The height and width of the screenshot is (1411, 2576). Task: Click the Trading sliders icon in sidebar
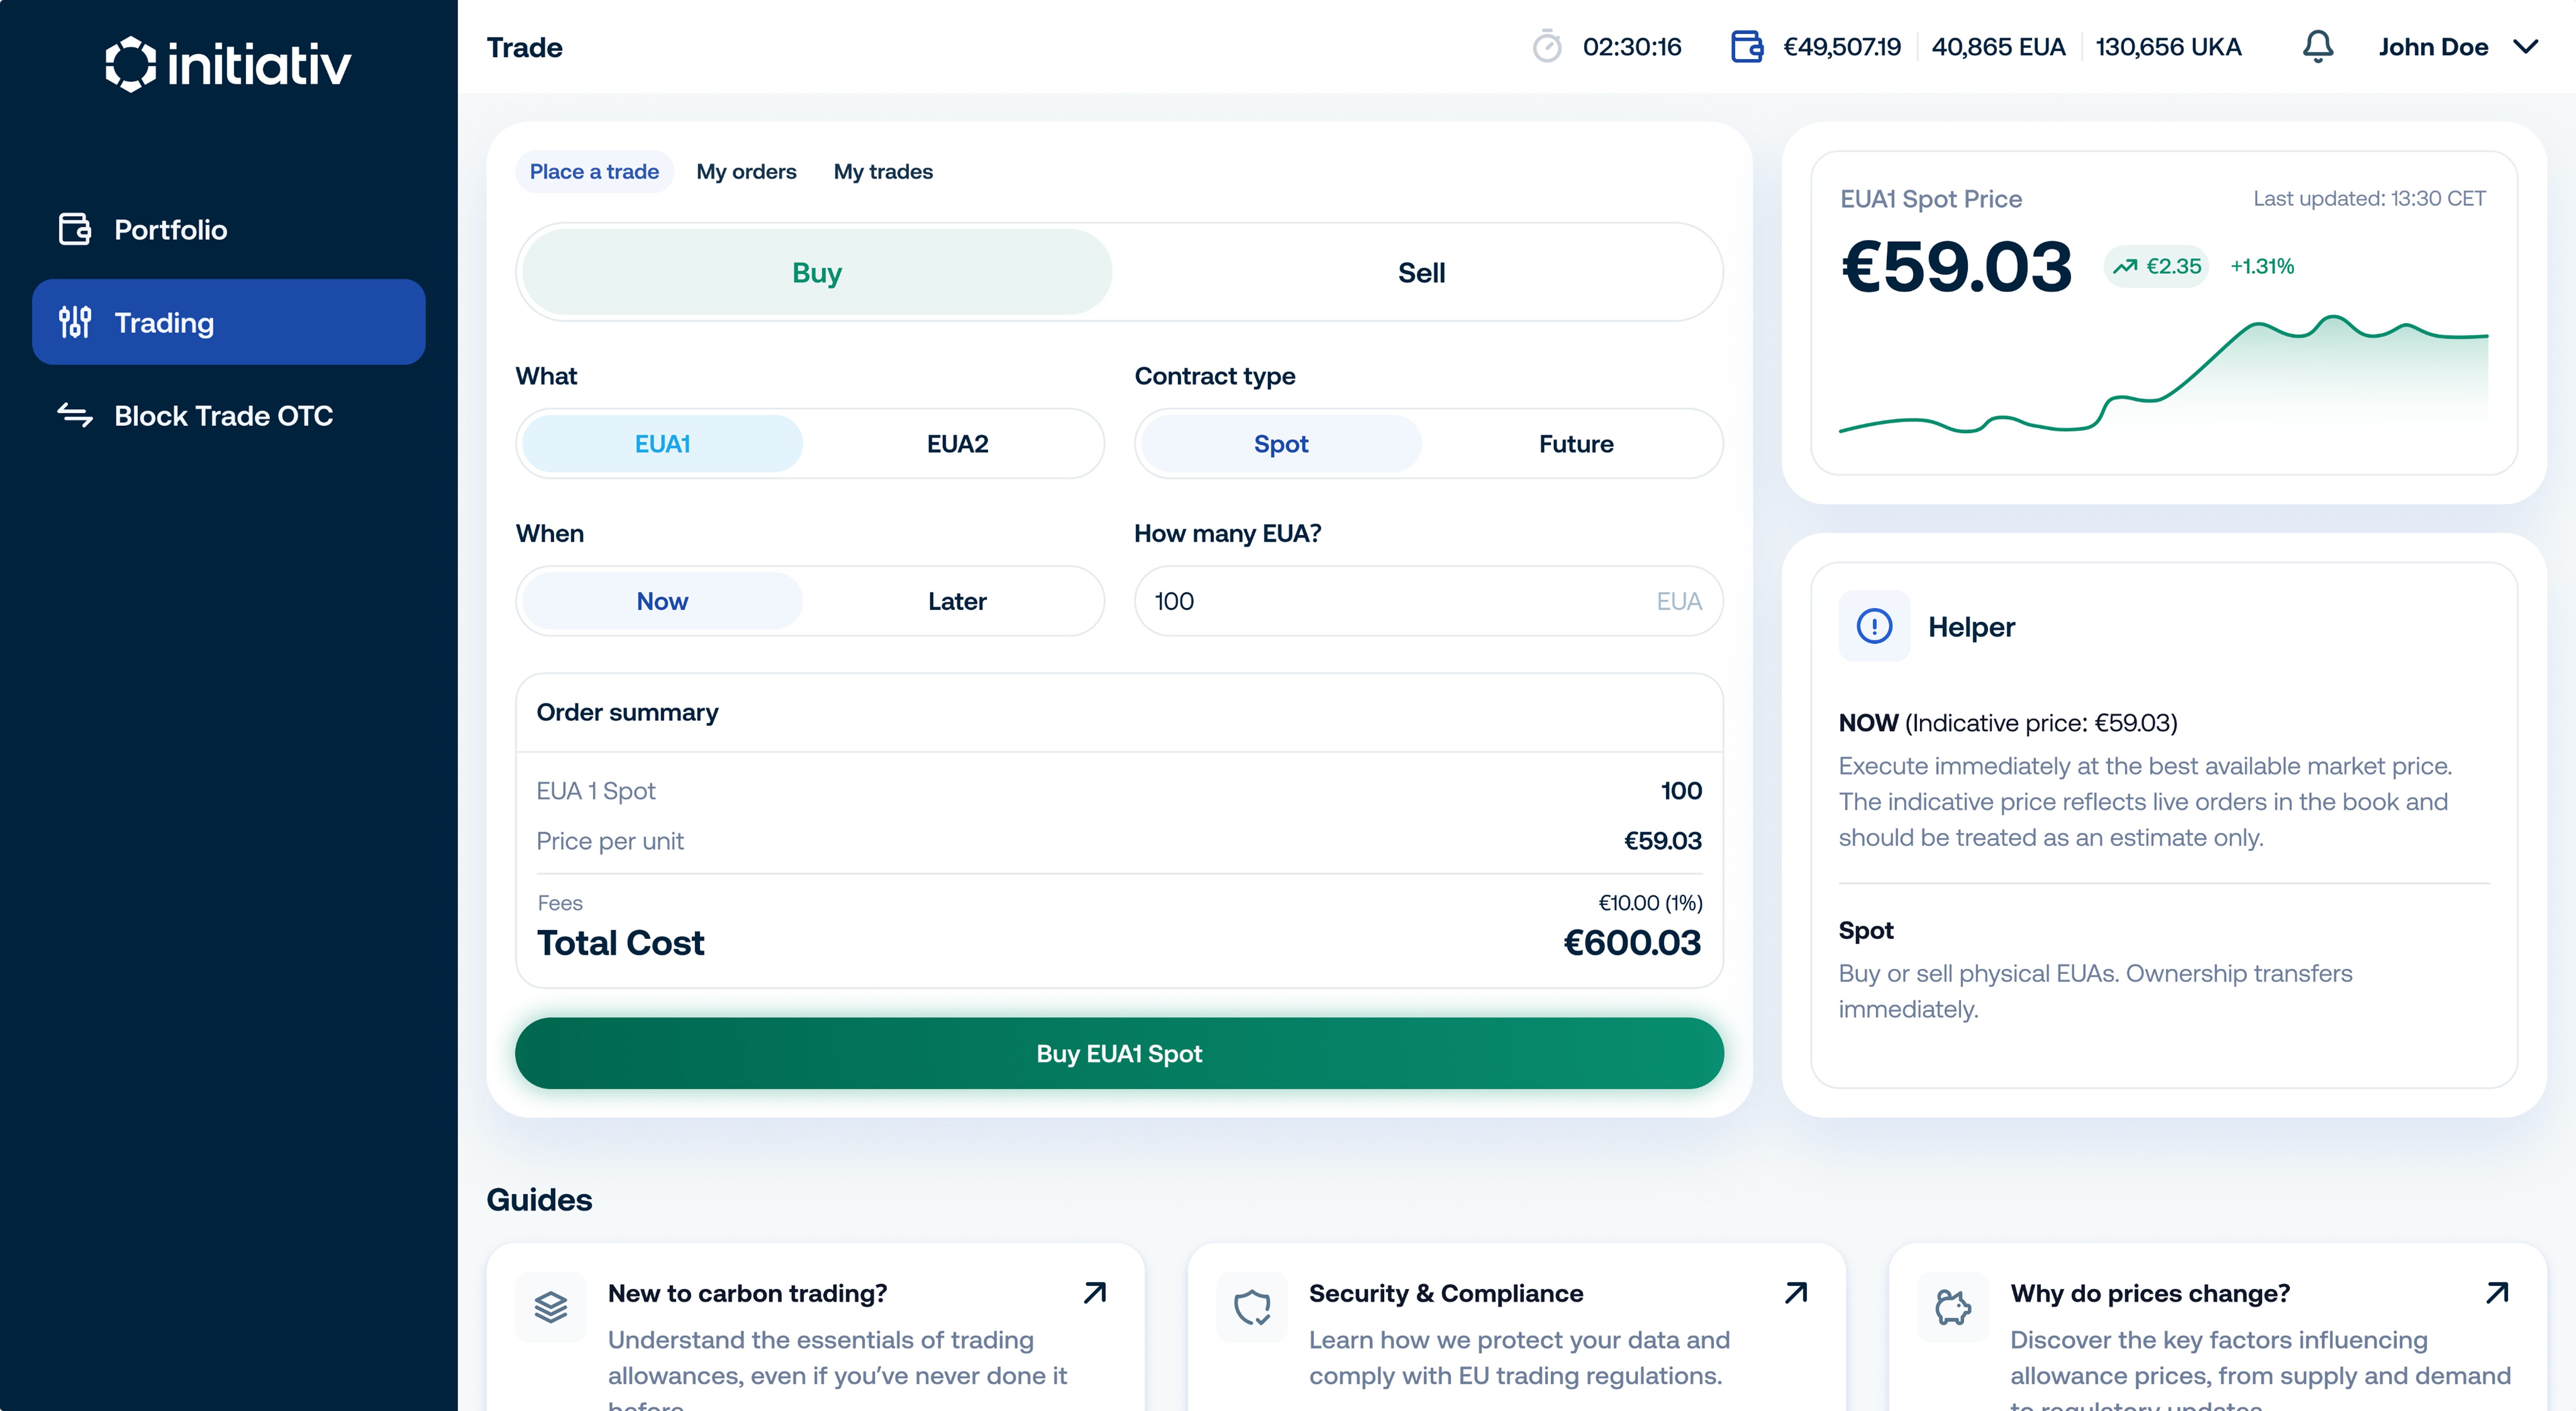click(x=75, y=322)
